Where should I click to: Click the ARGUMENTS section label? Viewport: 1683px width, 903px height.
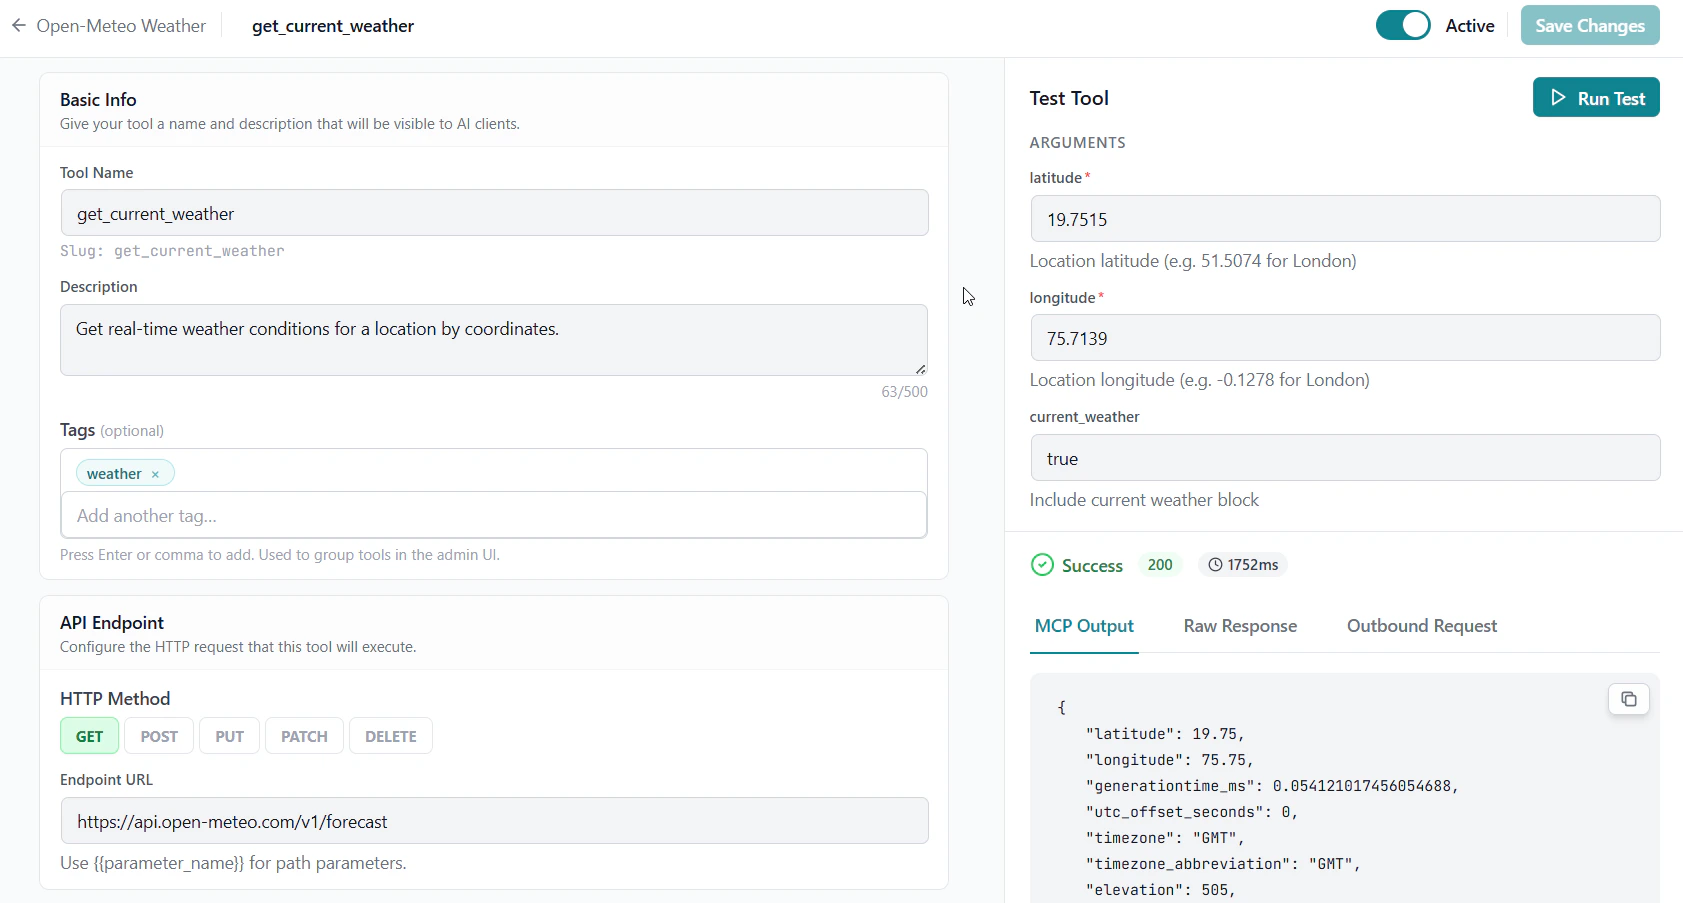1078,143
